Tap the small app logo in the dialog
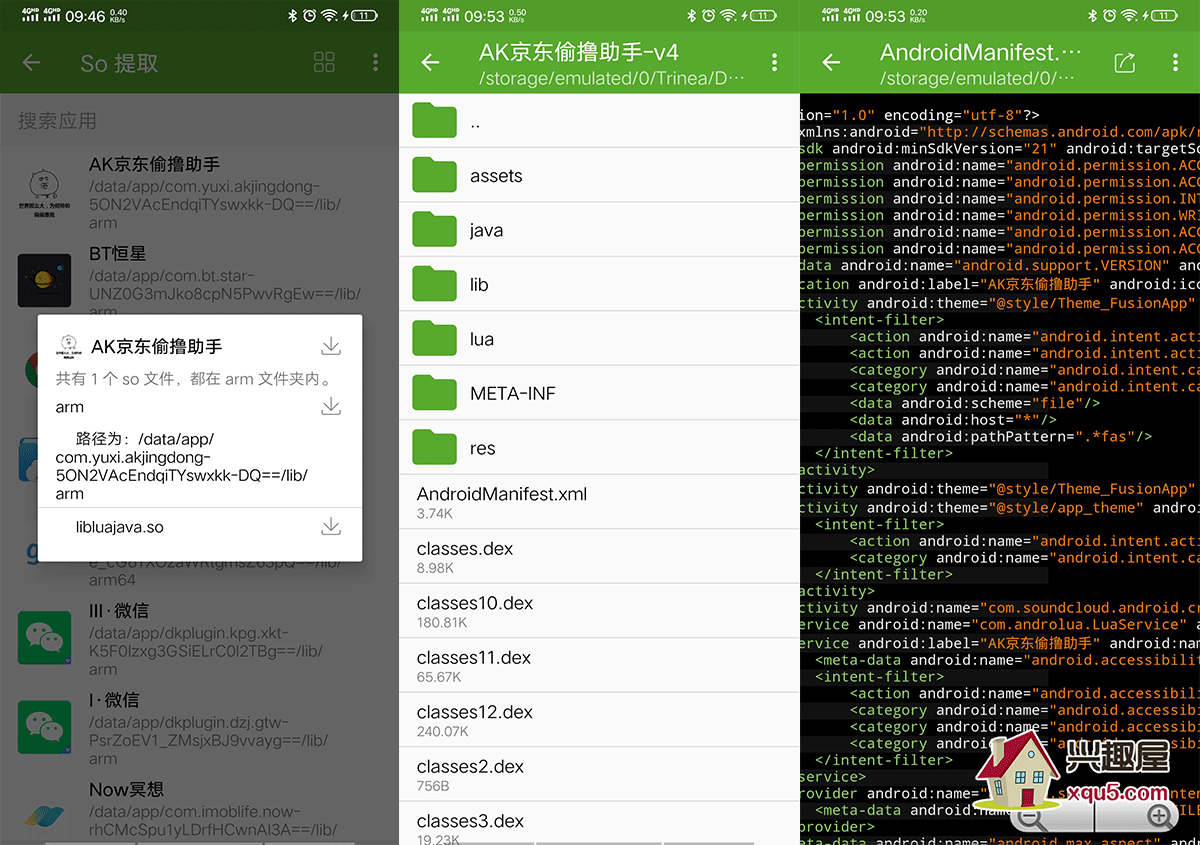1200x845 pixels. (68, 346)
